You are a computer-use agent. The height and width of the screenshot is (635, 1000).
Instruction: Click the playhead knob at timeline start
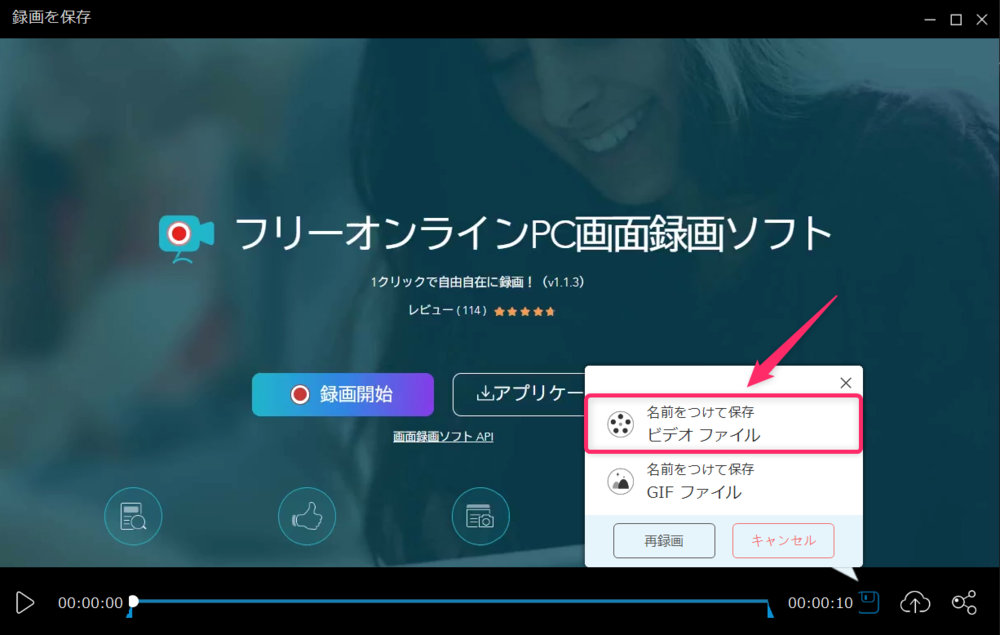pos(133,601)
